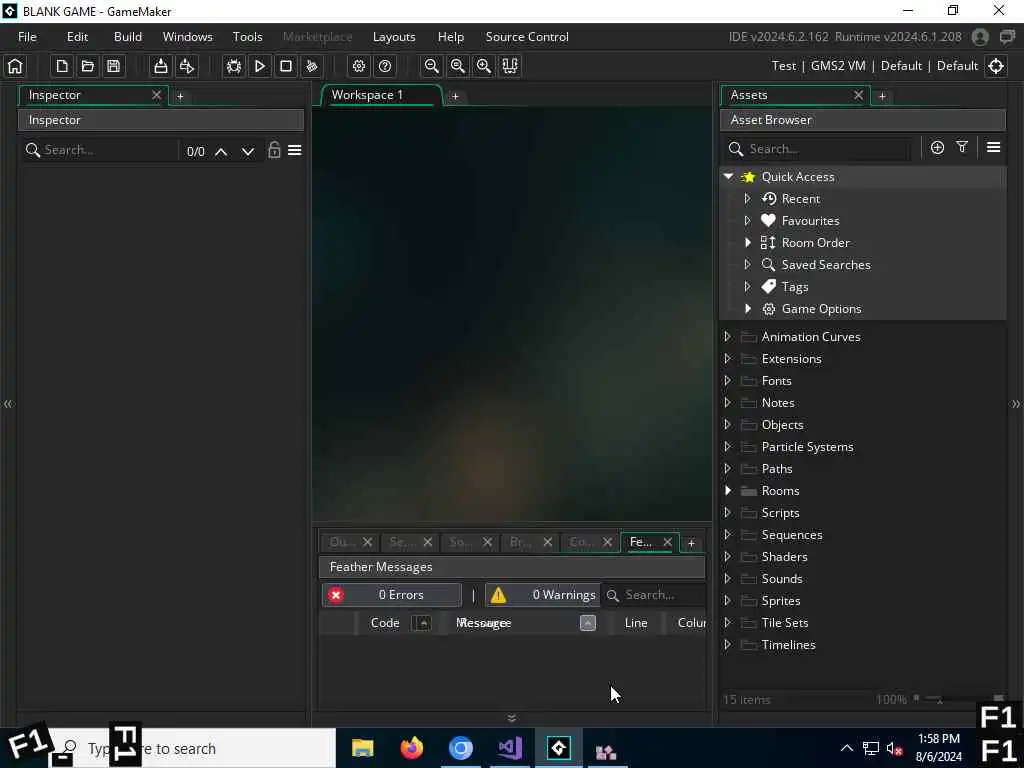Image resolution: width=1024 pixels, height=768 pixels.
Task: Open the Layouts menu
Action: click(394, 37)
